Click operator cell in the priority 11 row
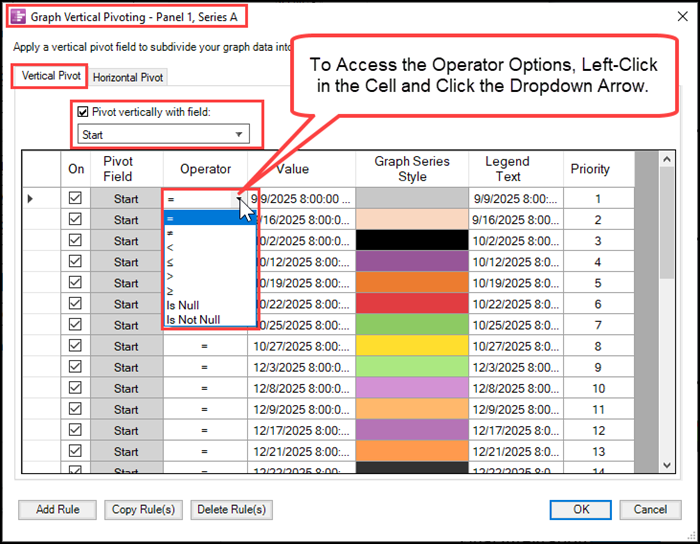The width and height of the screenshot is (700, 544). point(205,409)
